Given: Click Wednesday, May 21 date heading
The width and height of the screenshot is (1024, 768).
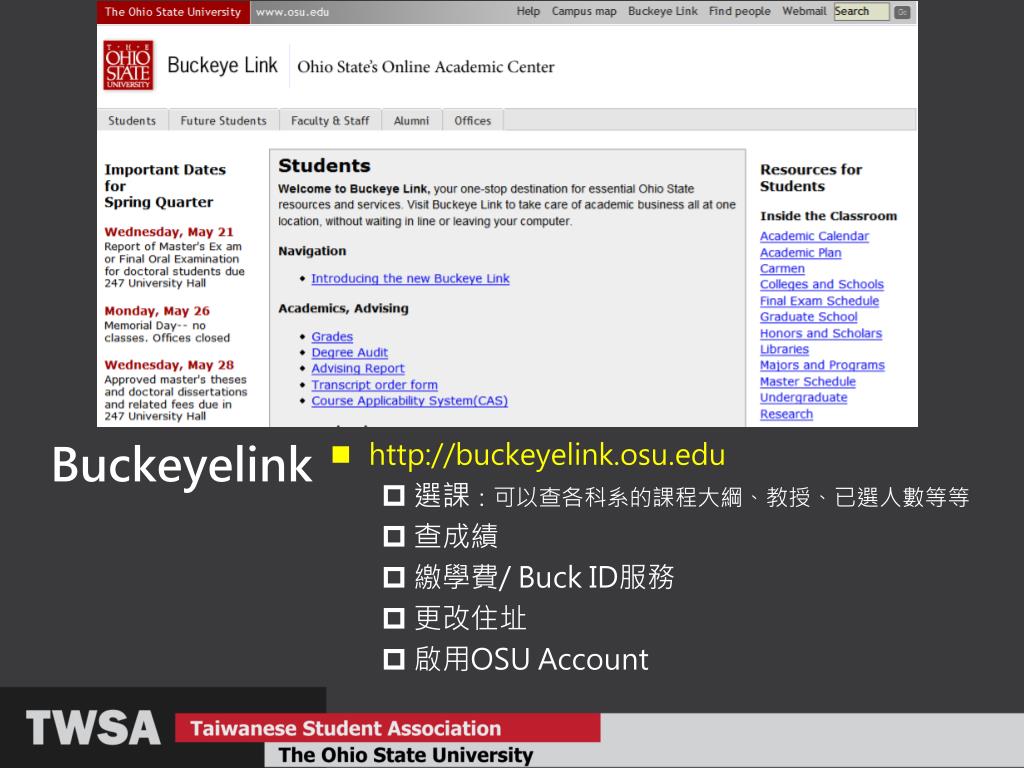Looking at the screenshot, I should pyautogui.click(x=168, y=232).
